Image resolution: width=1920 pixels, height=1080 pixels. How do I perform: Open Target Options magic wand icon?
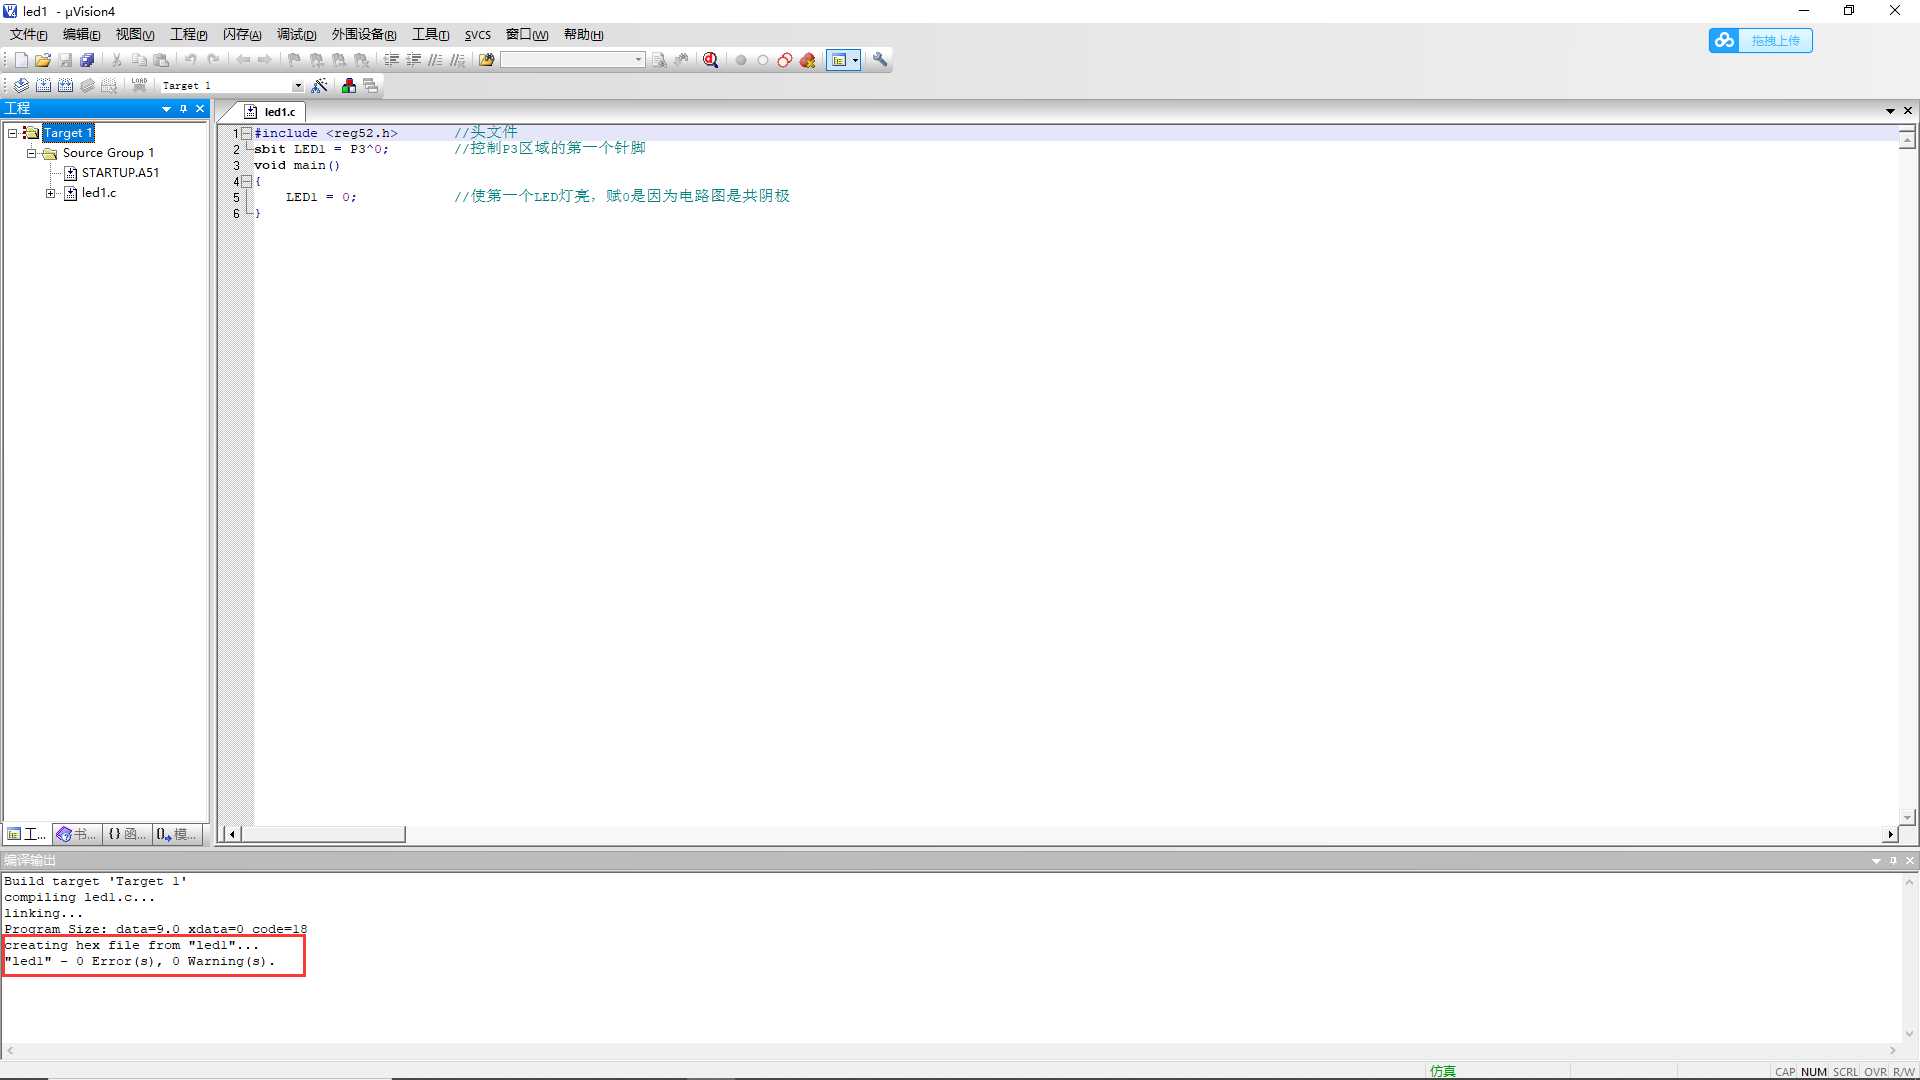click(x=320, y=86)
